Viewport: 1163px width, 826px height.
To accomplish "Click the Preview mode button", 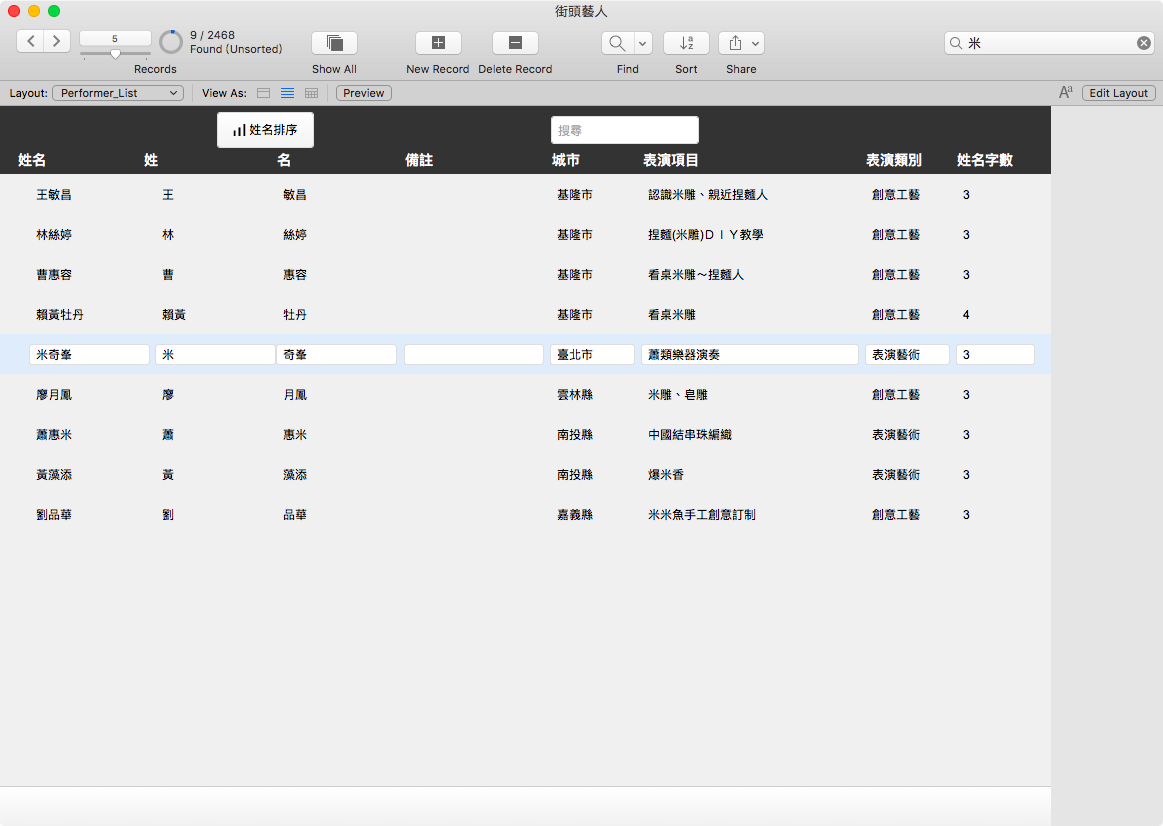I will click(x=363, y=93).
